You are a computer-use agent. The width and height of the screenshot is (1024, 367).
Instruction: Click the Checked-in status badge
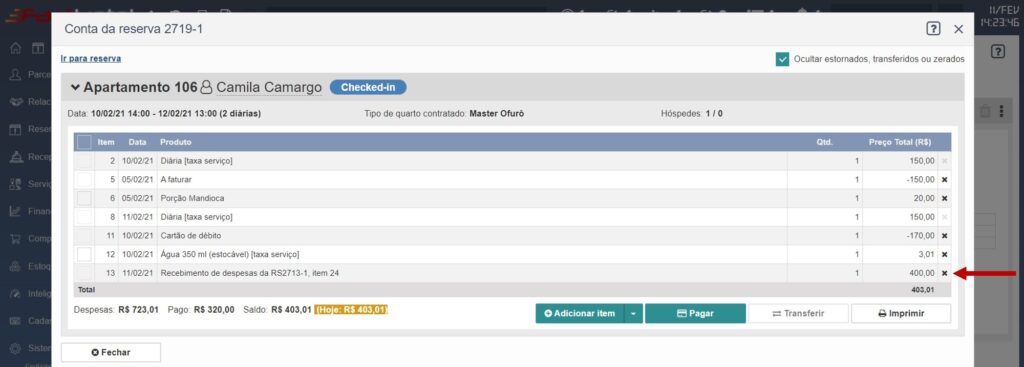point(368,87)
